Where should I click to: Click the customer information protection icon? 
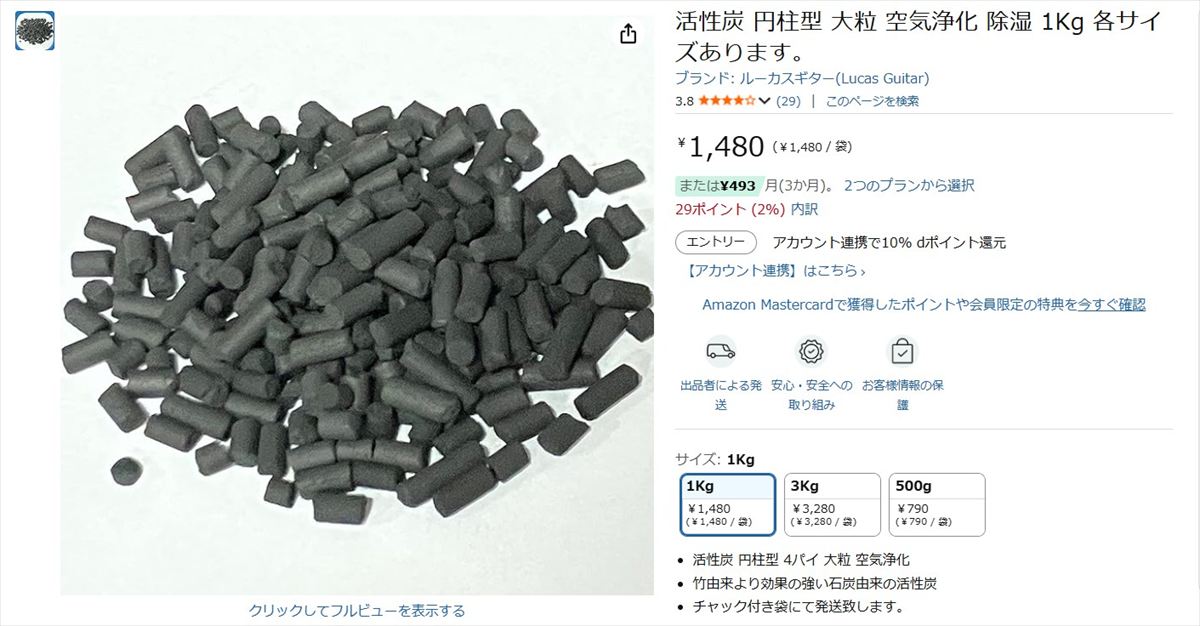pos(902,351)
